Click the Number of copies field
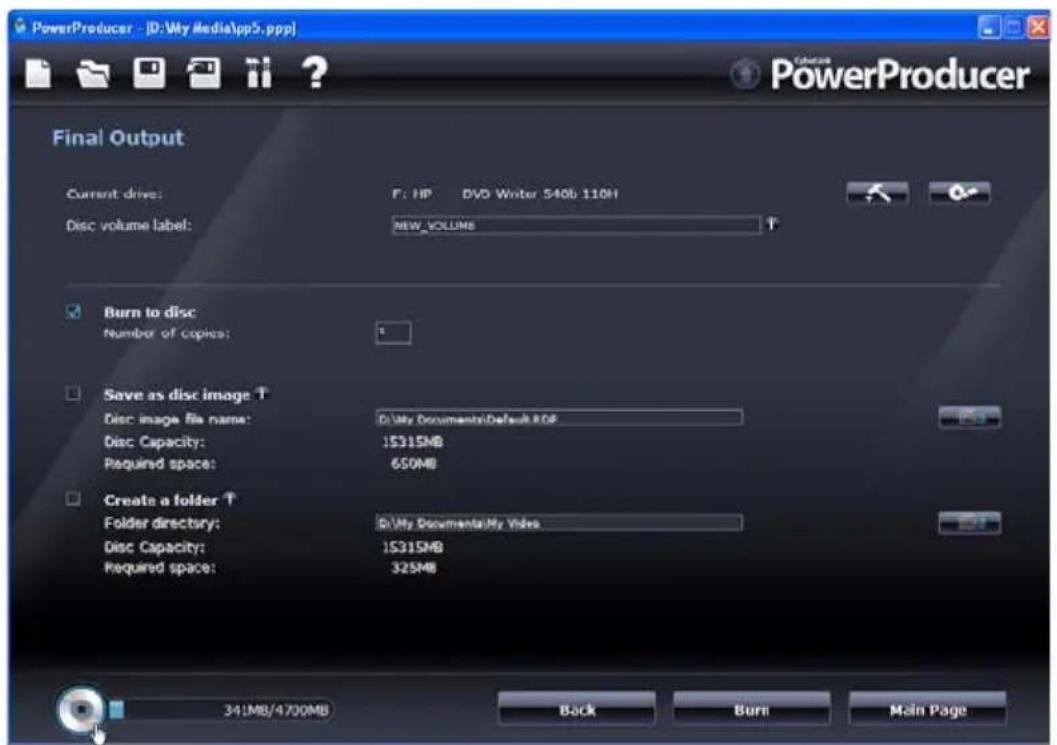1057x745 pixels. coord(393,332)
